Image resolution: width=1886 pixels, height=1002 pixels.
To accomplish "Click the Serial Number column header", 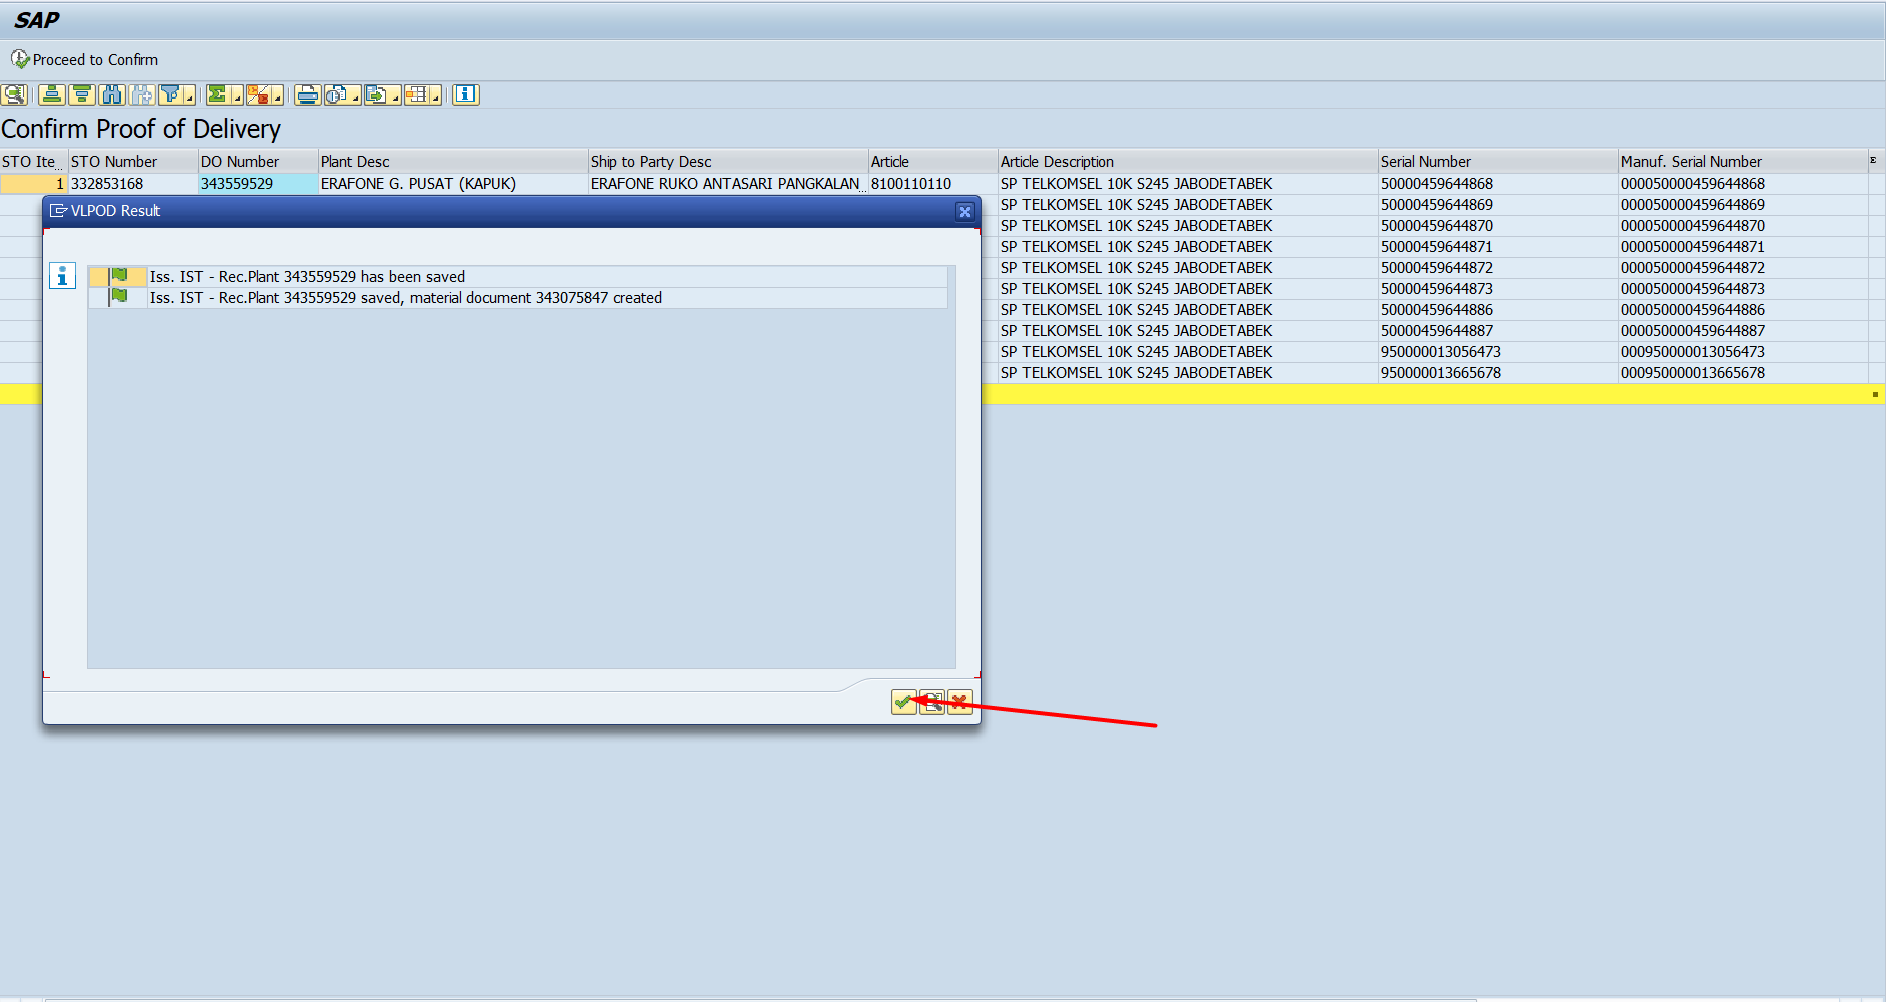I will pyautogui.click(x=1425, y=162).
